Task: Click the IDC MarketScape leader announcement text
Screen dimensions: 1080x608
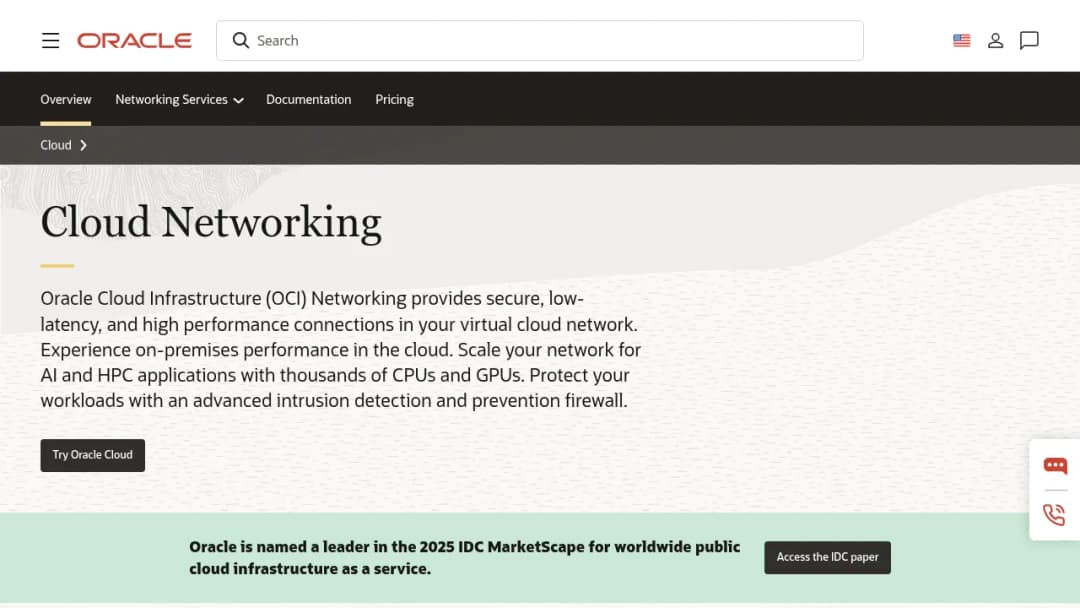Action: (x=465, y=558)
